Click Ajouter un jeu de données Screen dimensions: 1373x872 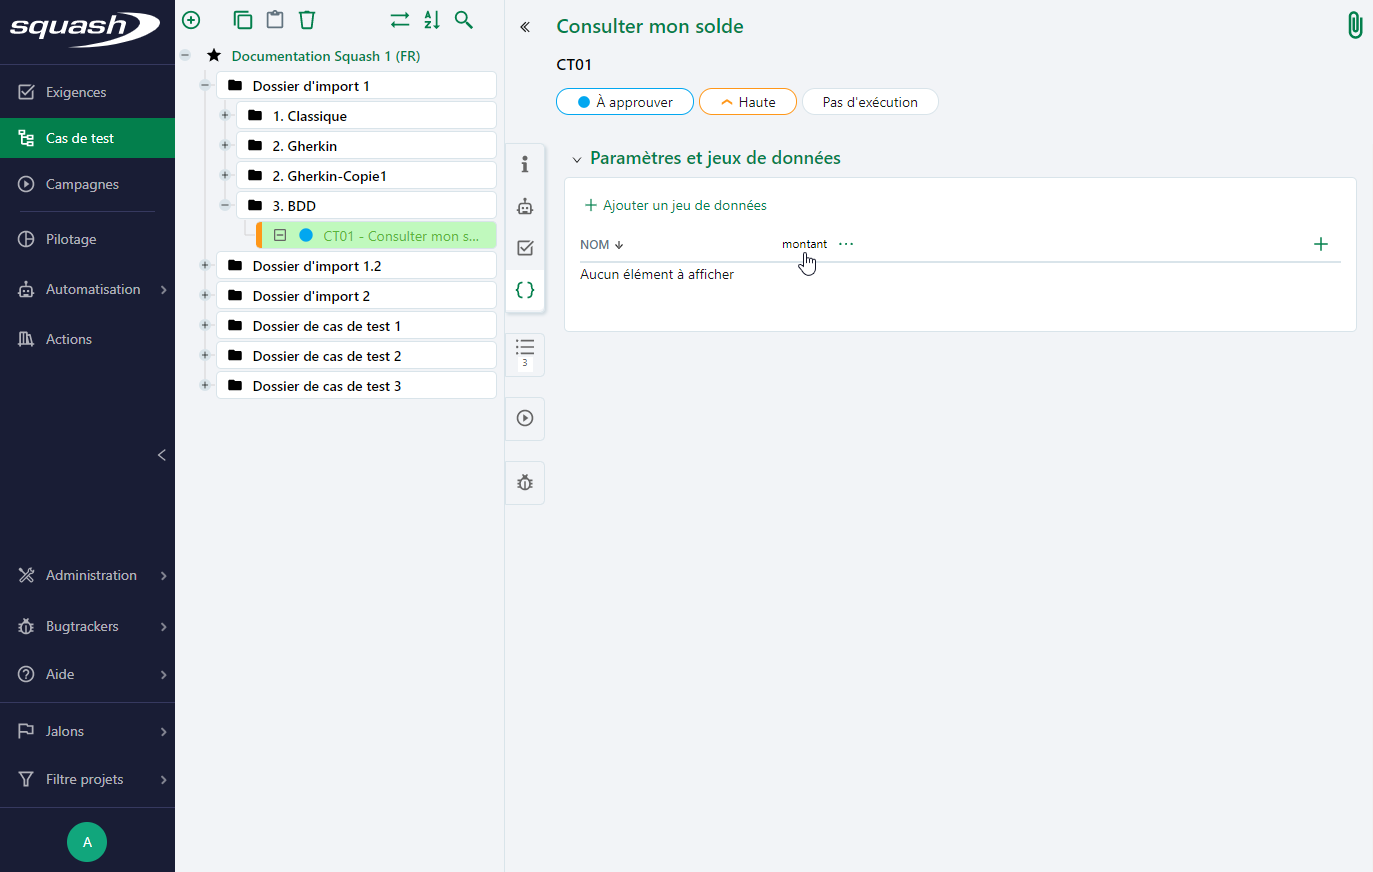(x=676, y=205)
